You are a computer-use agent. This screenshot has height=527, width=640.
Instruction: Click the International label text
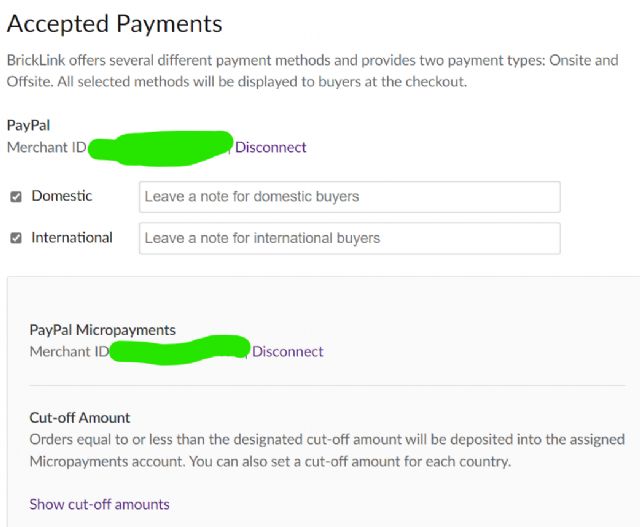coord(72,238)
